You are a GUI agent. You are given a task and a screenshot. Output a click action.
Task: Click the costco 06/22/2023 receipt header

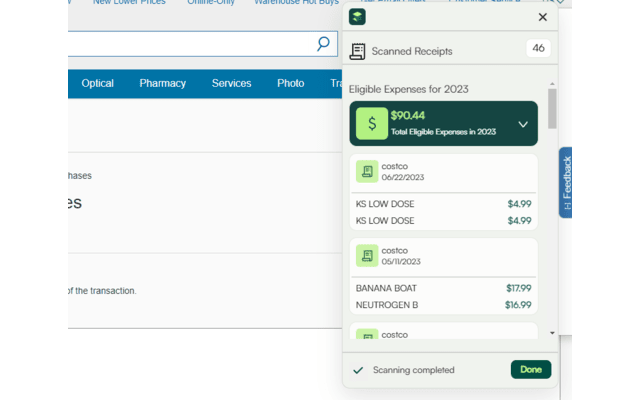click(x=443, y=172)
